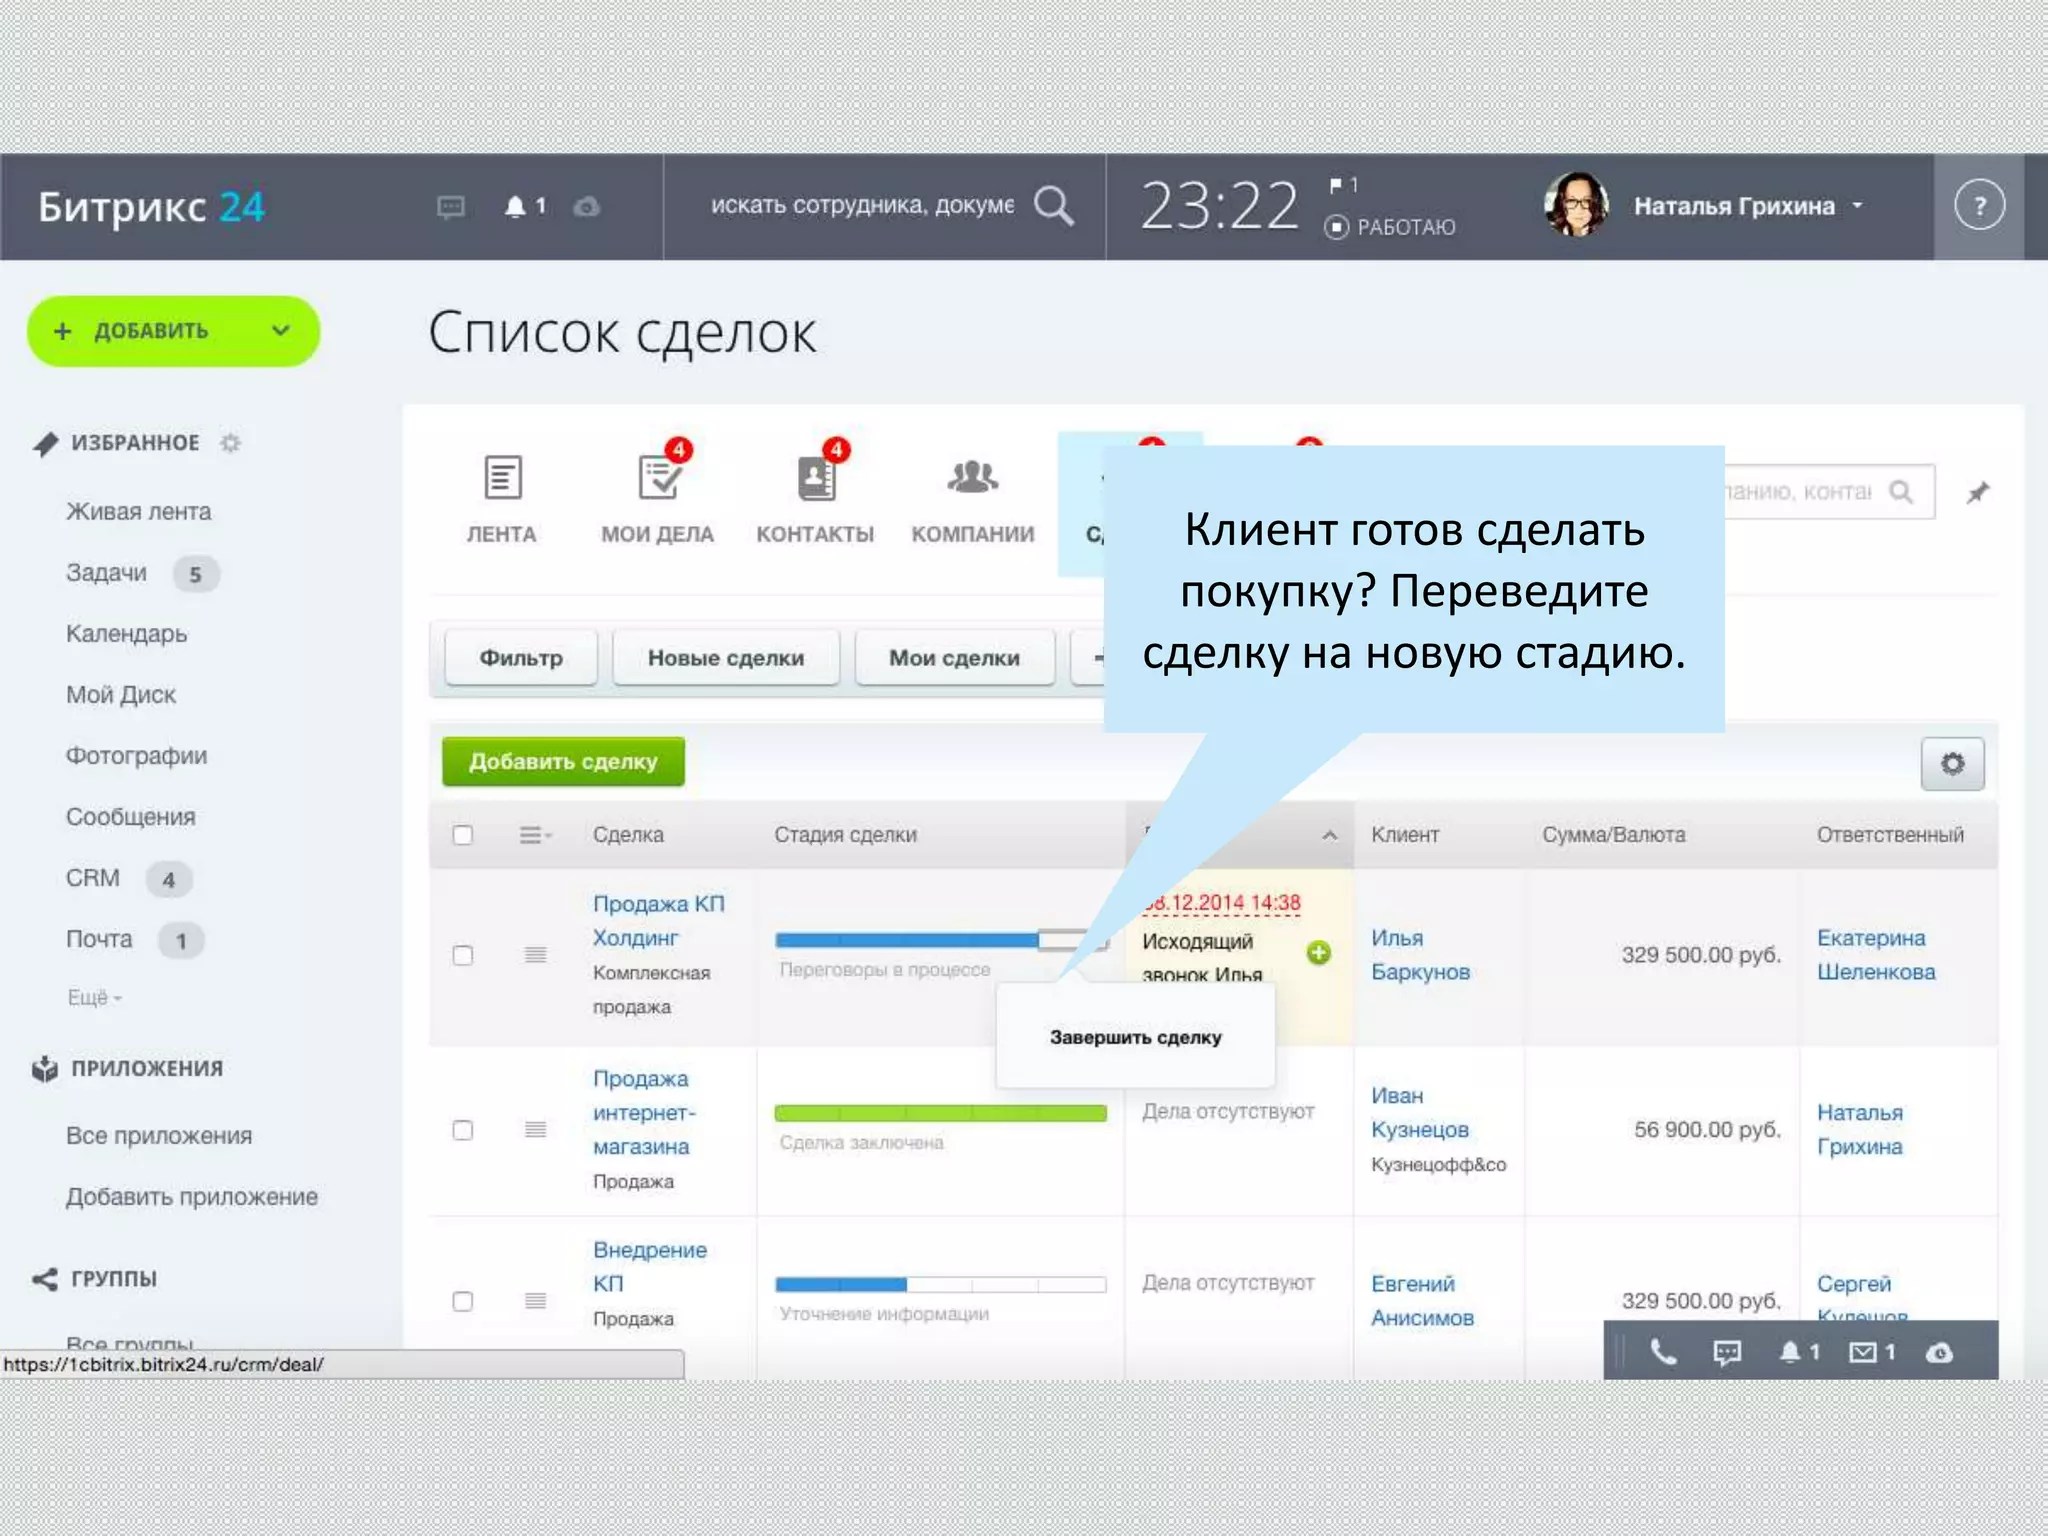This screenshot has width=2048, height=1536.
Task: Click the pin icon beside CRM search
Action: click(x=1978, y=492)
